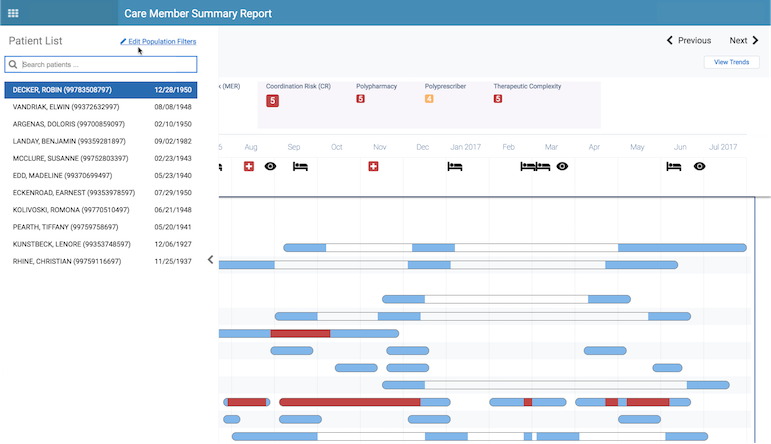
Task: Go to the next patient
Action: tap(744, 40)
